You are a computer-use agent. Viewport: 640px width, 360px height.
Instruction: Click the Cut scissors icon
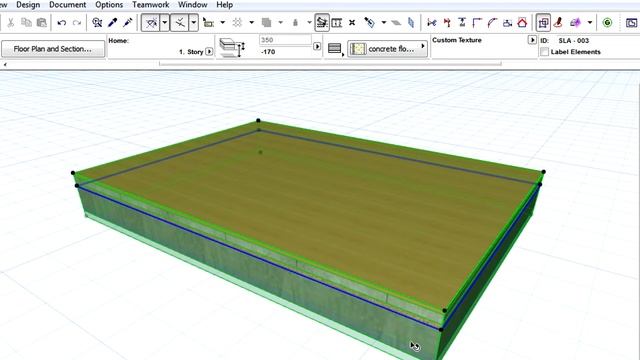[11, 23]
